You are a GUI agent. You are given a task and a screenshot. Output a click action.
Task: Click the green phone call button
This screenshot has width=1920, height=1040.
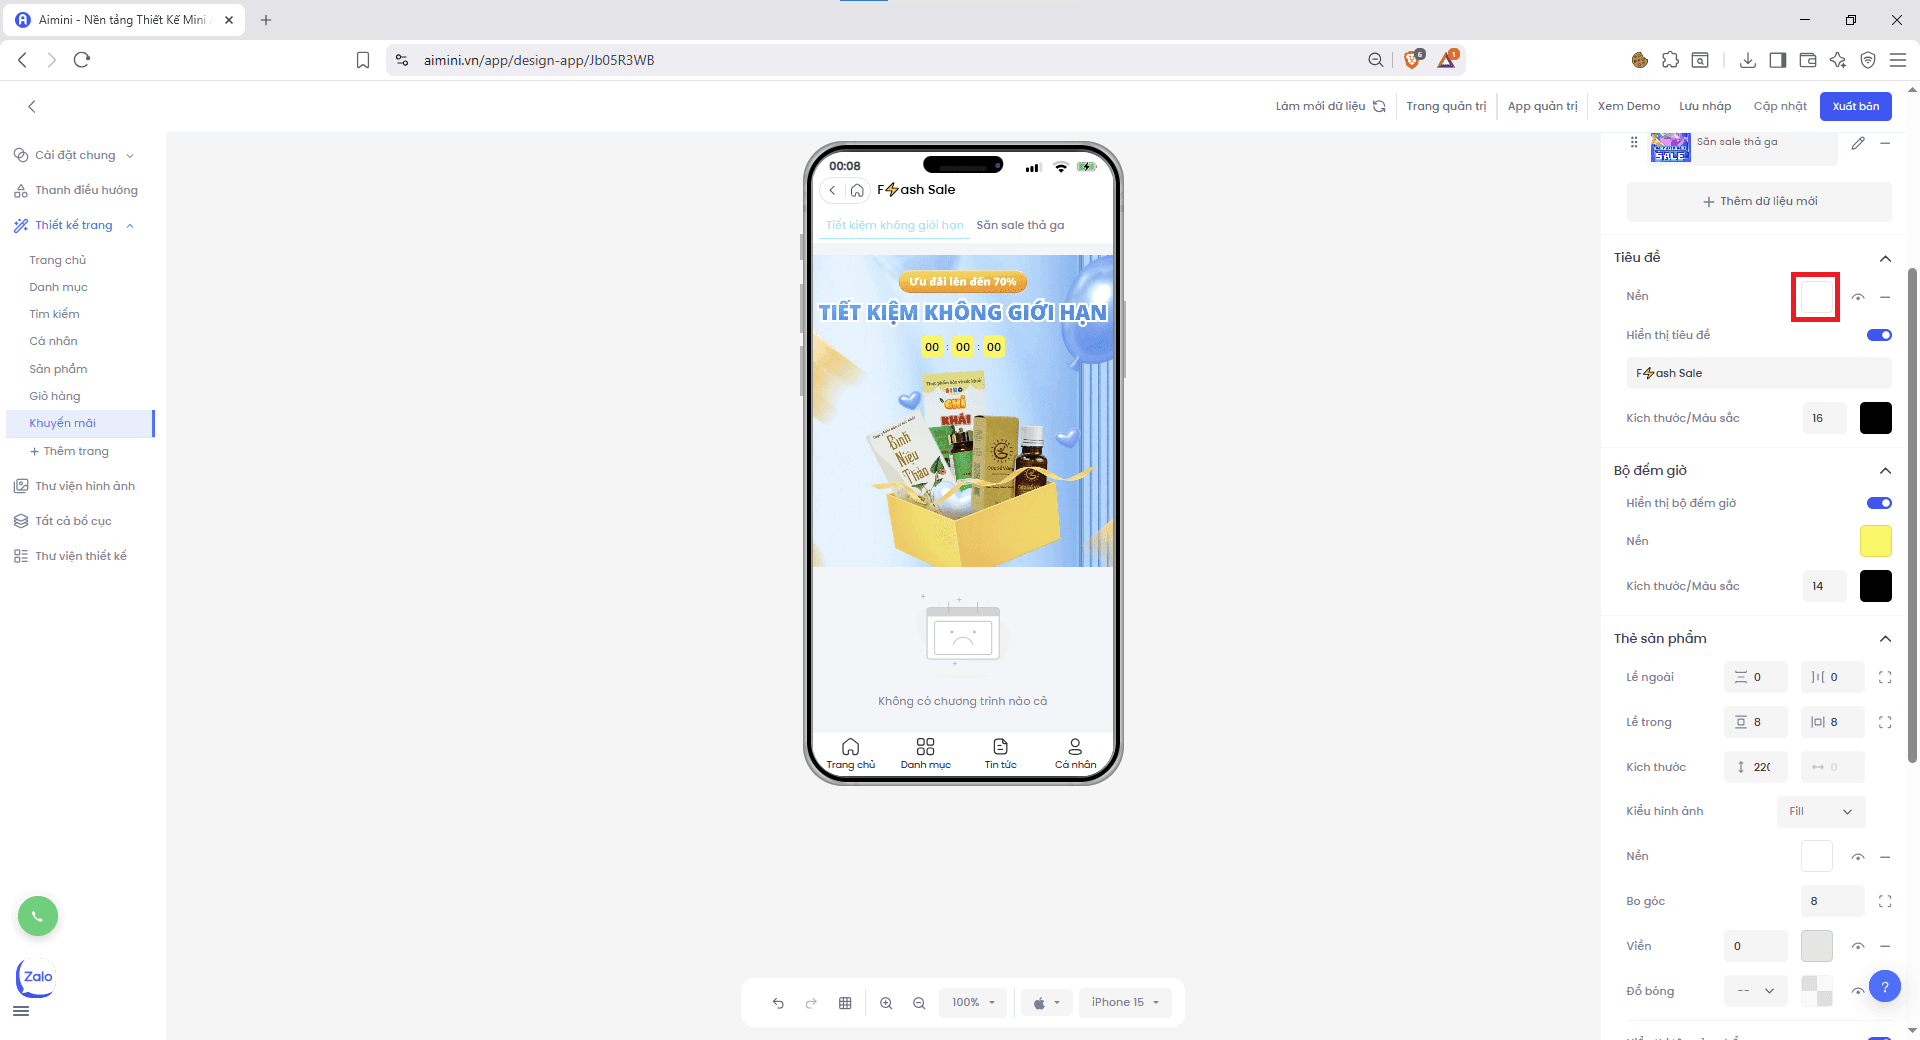point(38,916)
